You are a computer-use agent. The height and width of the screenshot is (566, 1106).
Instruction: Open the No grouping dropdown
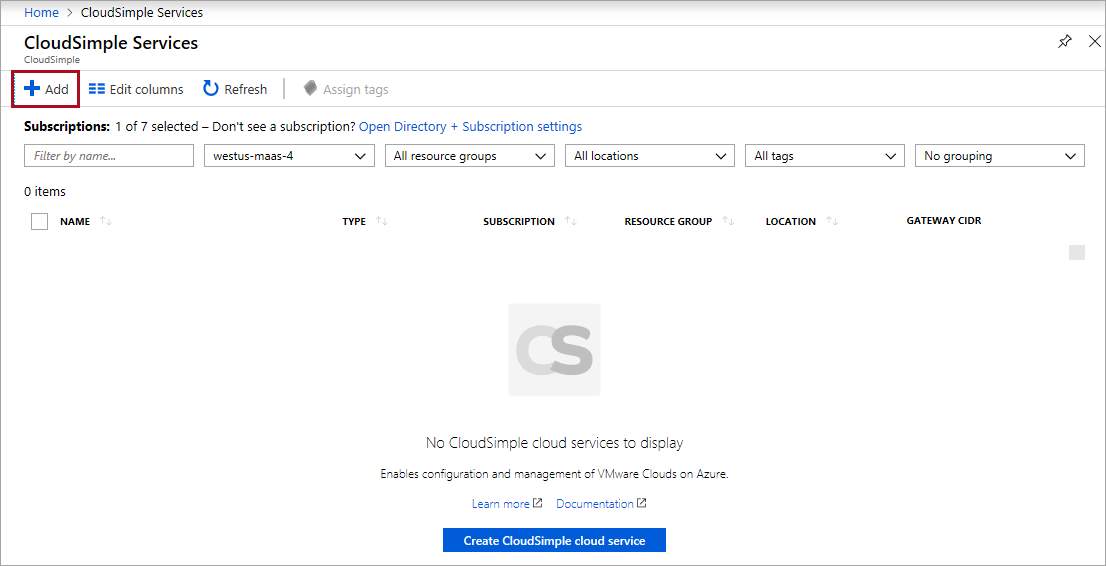(x=999, y=156)
